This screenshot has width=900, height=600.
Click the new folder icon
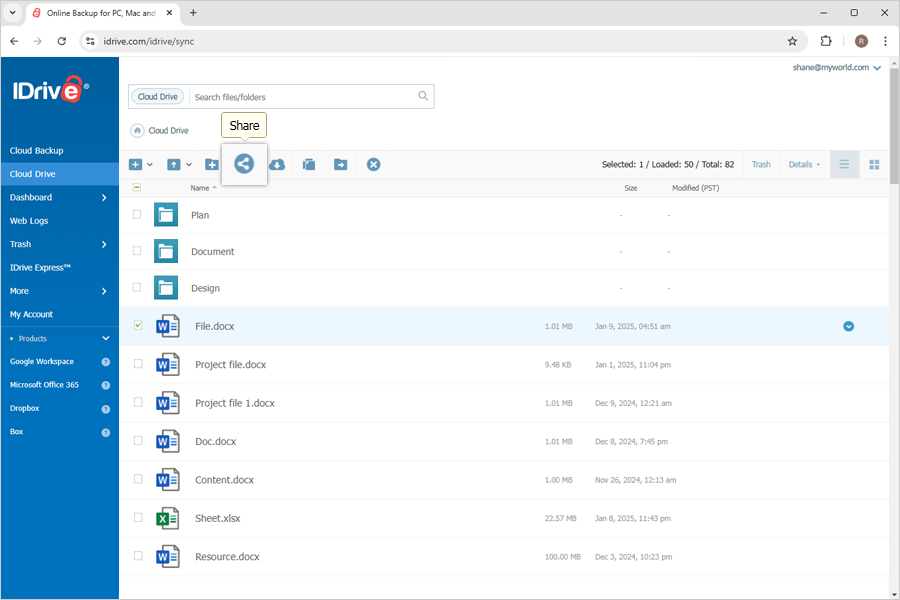click(x=212, y=165)
